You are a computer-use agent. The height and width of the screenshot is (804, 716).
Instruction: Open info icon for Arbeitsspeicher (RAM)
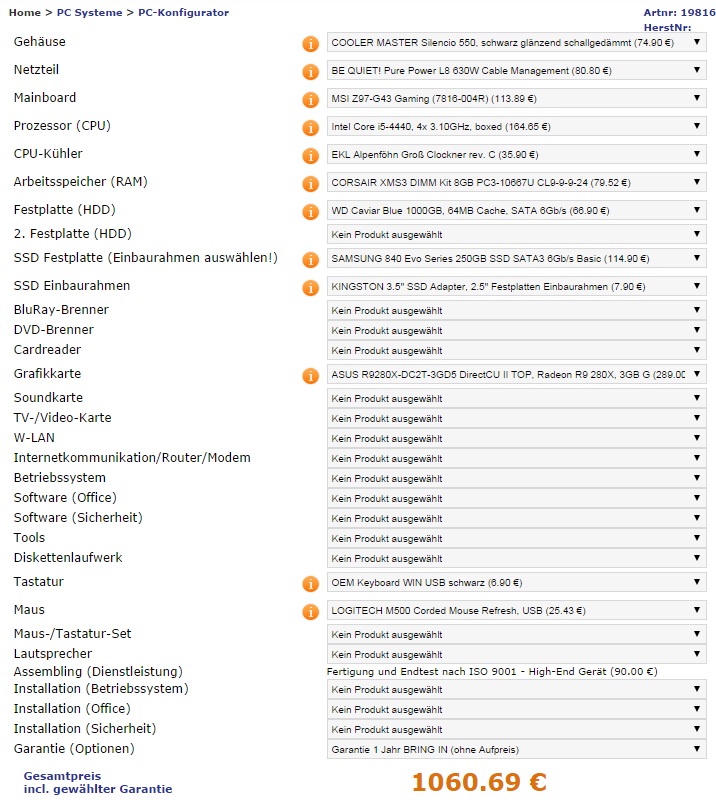(x=310, y=184)
